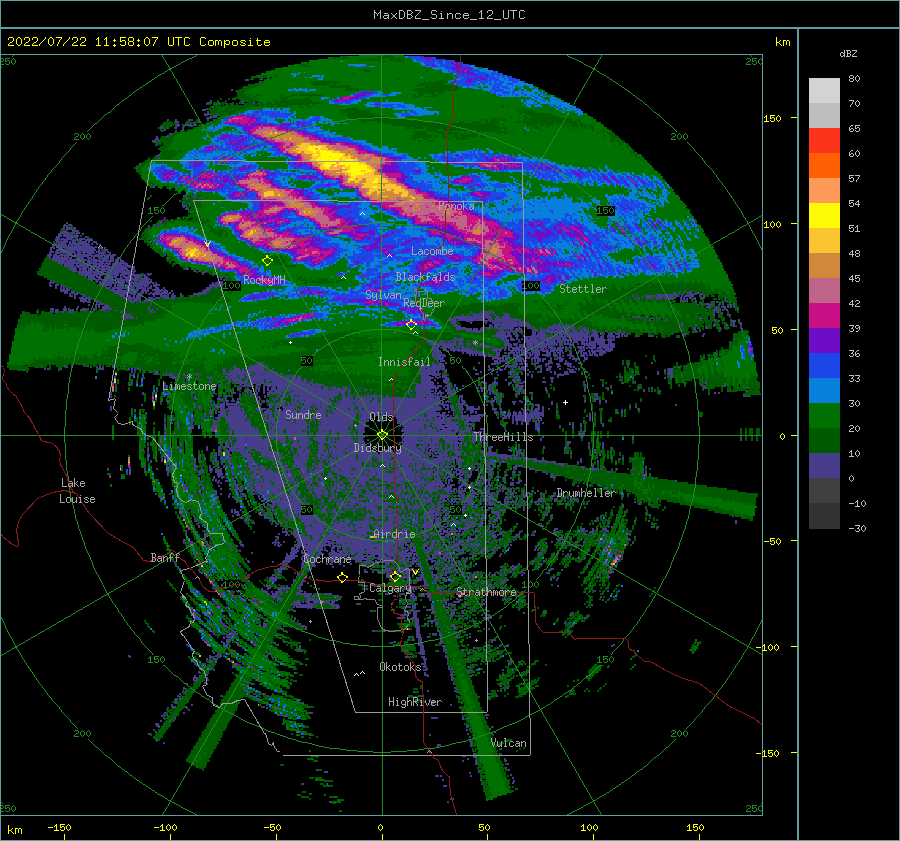Image resolution: width=900 pixels, height=841 pixels.
Task: Click the Okotoks city label
Action: pyautogui.click(x=400, y=667)
